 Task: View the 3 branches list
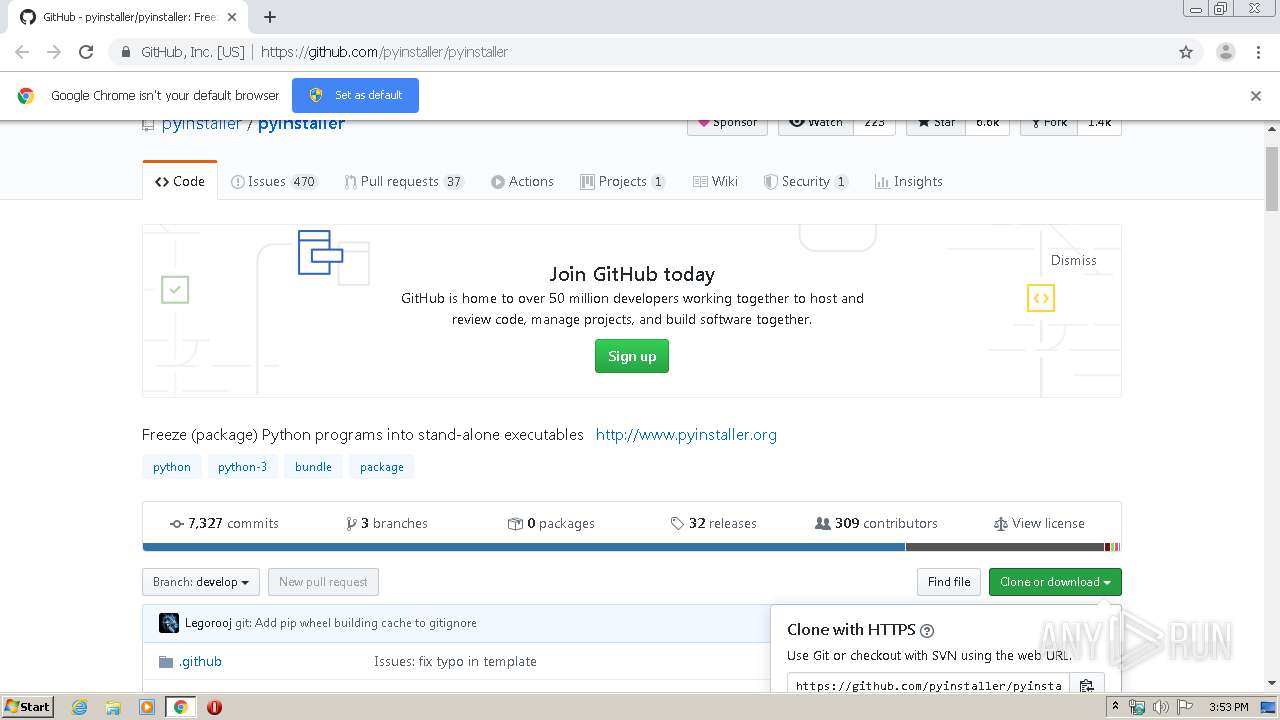click(386, 523)
